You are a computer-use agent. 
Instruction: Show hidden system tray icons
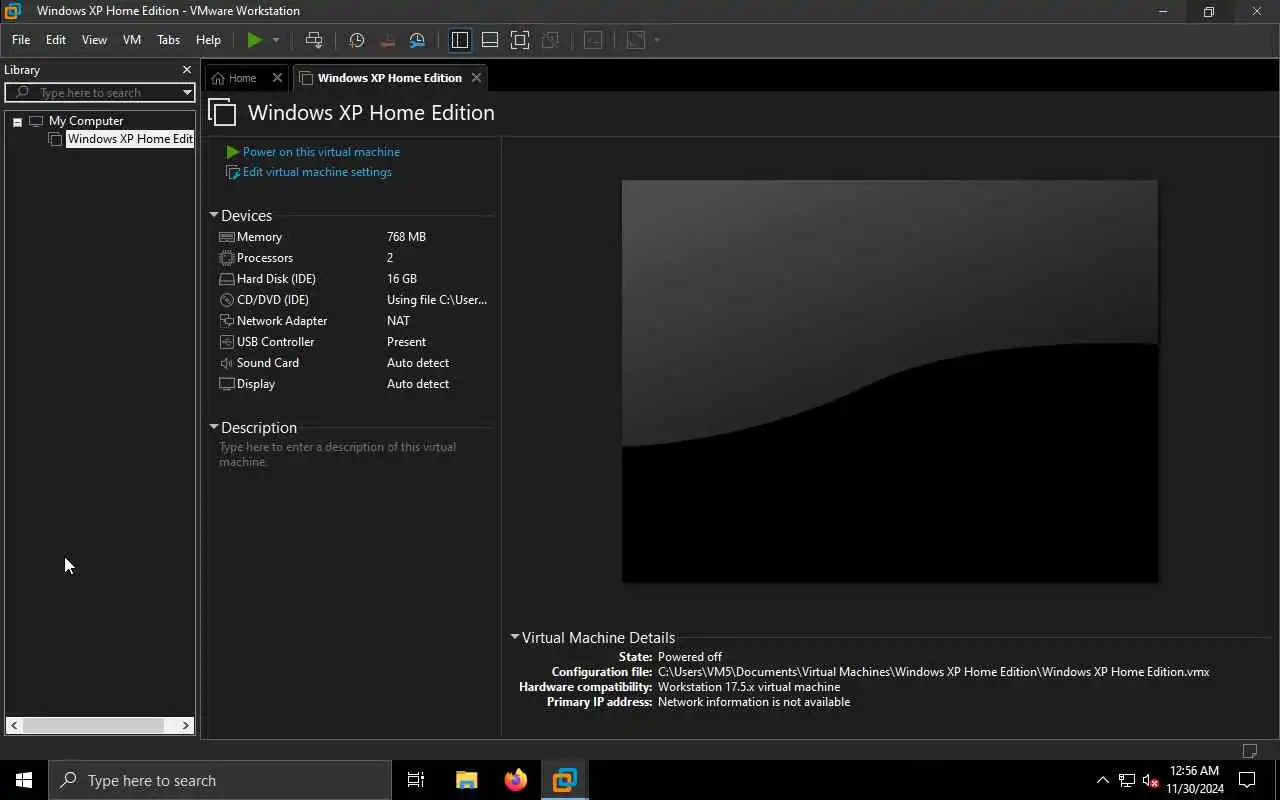(x=1103, y=780)
